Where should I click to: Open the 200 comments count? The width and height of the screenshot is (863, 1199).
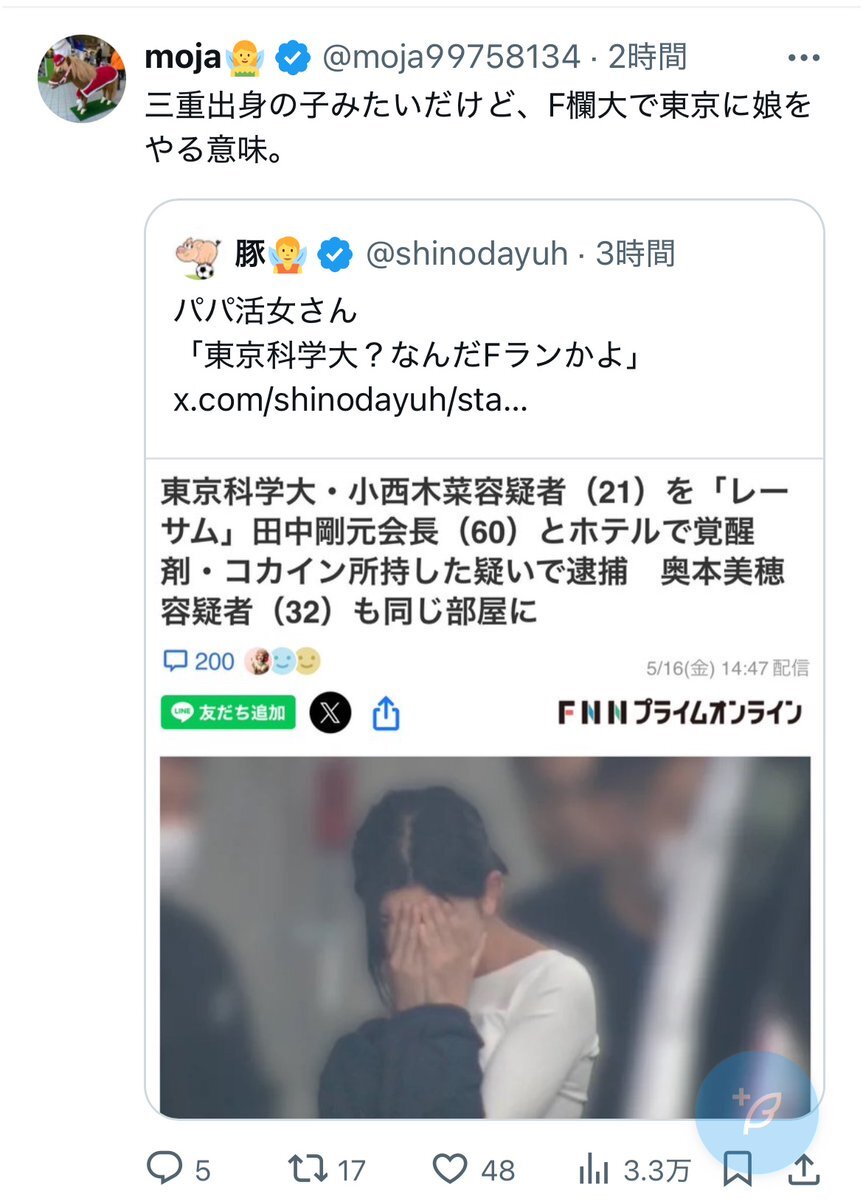pyautogui.click(x=200, y=661)
